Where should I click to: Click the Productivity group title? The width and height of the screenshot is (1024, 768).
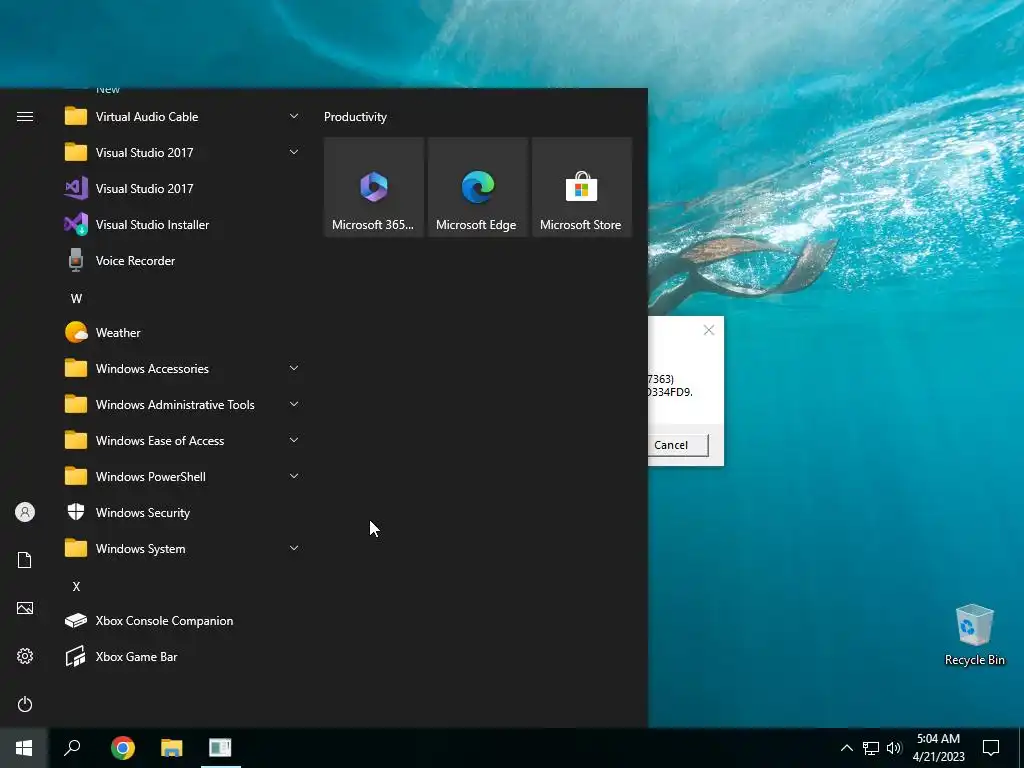pyautogui.click(x=355, y=117)
